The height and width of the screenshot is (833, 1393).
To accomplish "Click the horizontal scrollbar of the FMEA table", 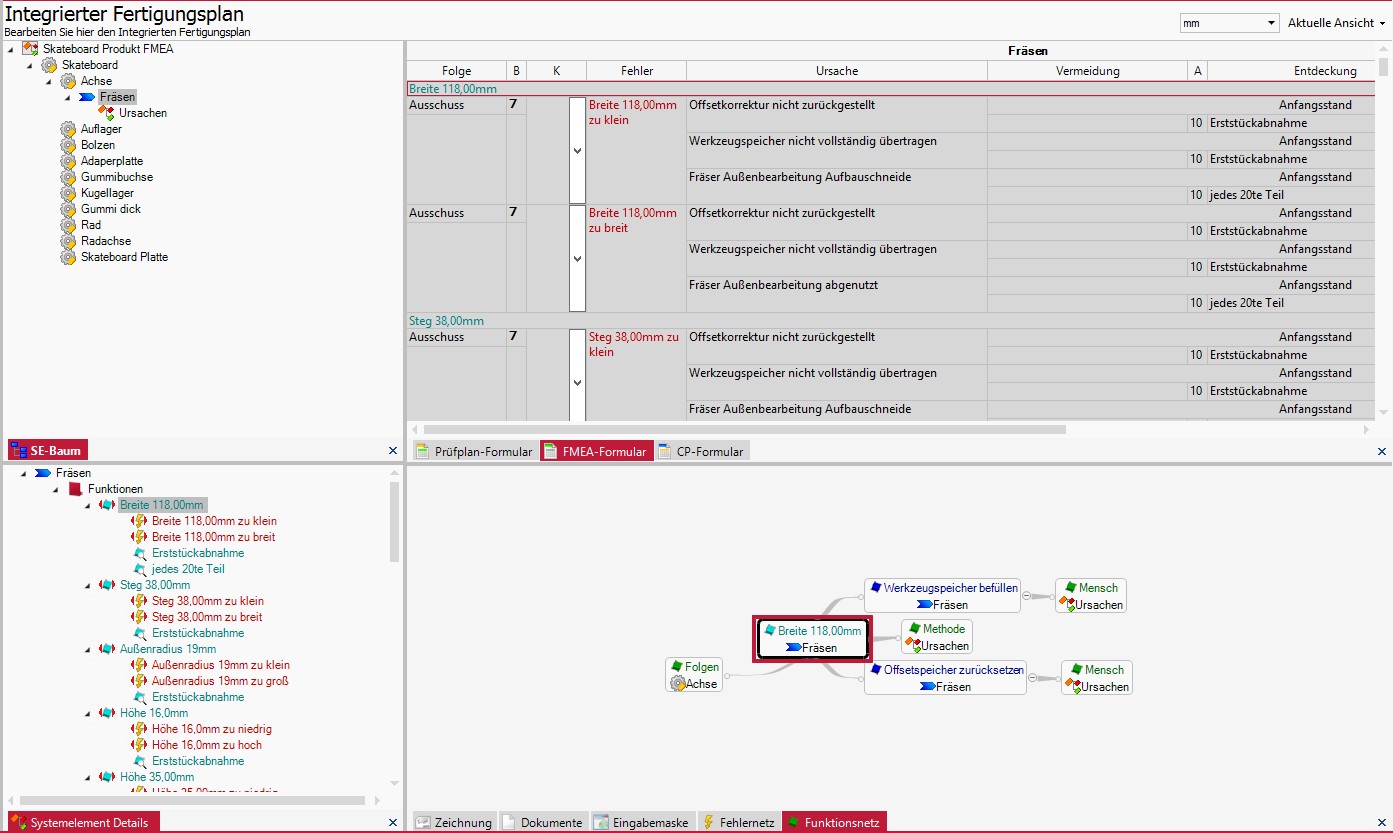I will [x=740, y=429].
